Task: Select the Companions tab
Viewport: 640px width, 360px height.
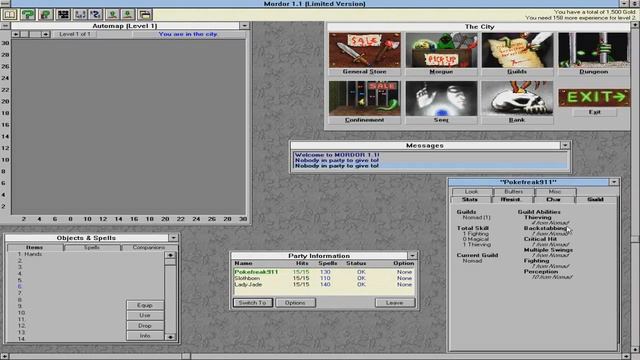Action: [149, 247]
